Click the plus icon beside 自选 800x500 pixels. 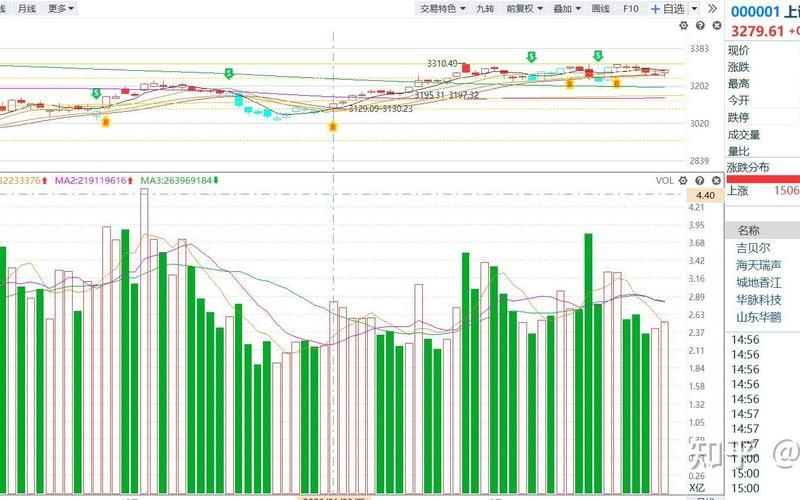click(x=655, y=9)
